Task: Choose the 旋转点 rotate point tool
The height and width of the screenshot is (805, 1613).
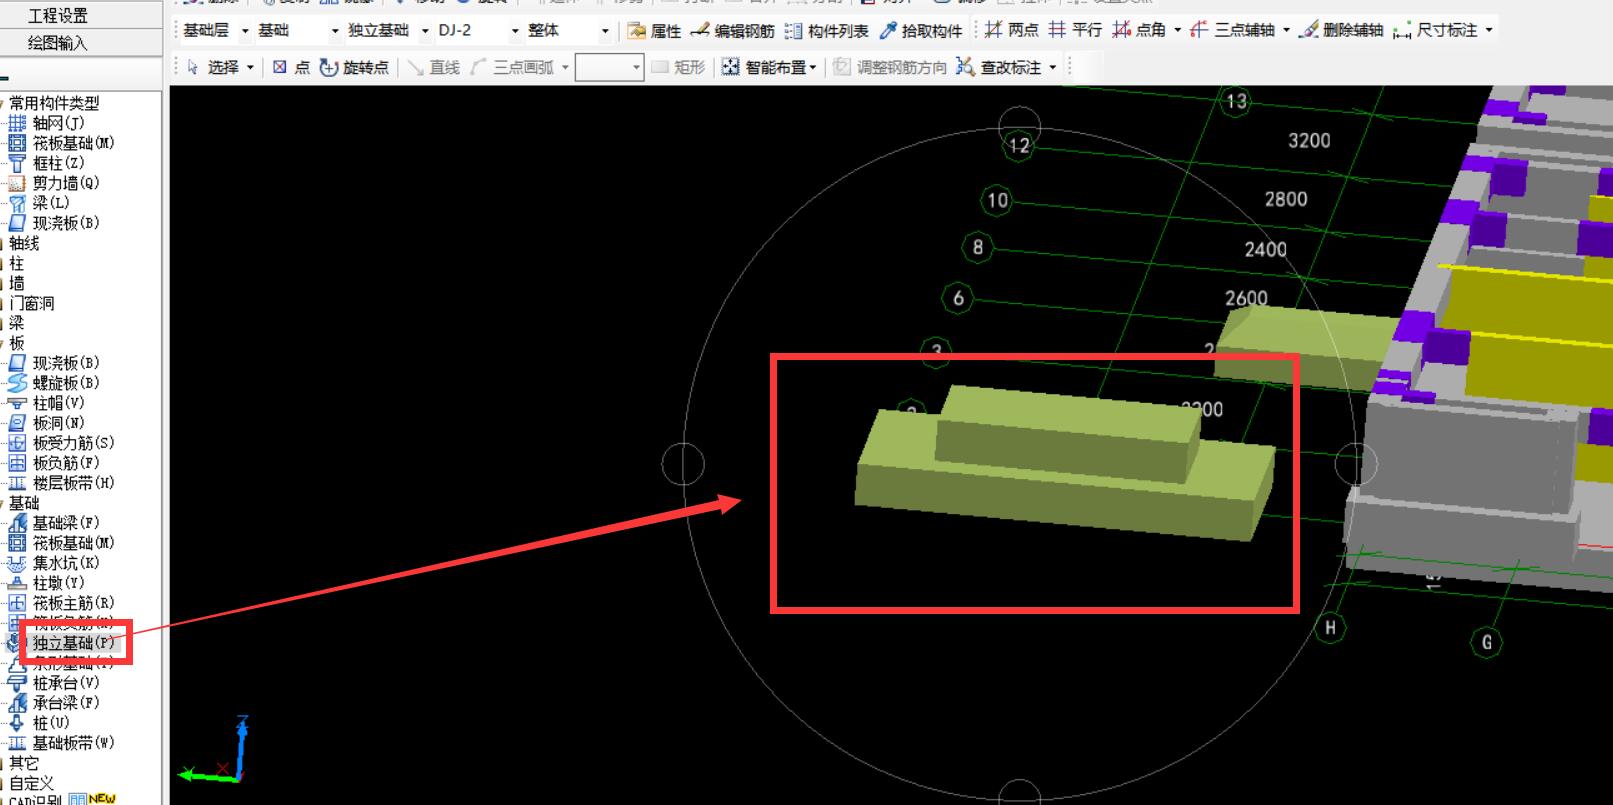Action: (x=354, y=67)
